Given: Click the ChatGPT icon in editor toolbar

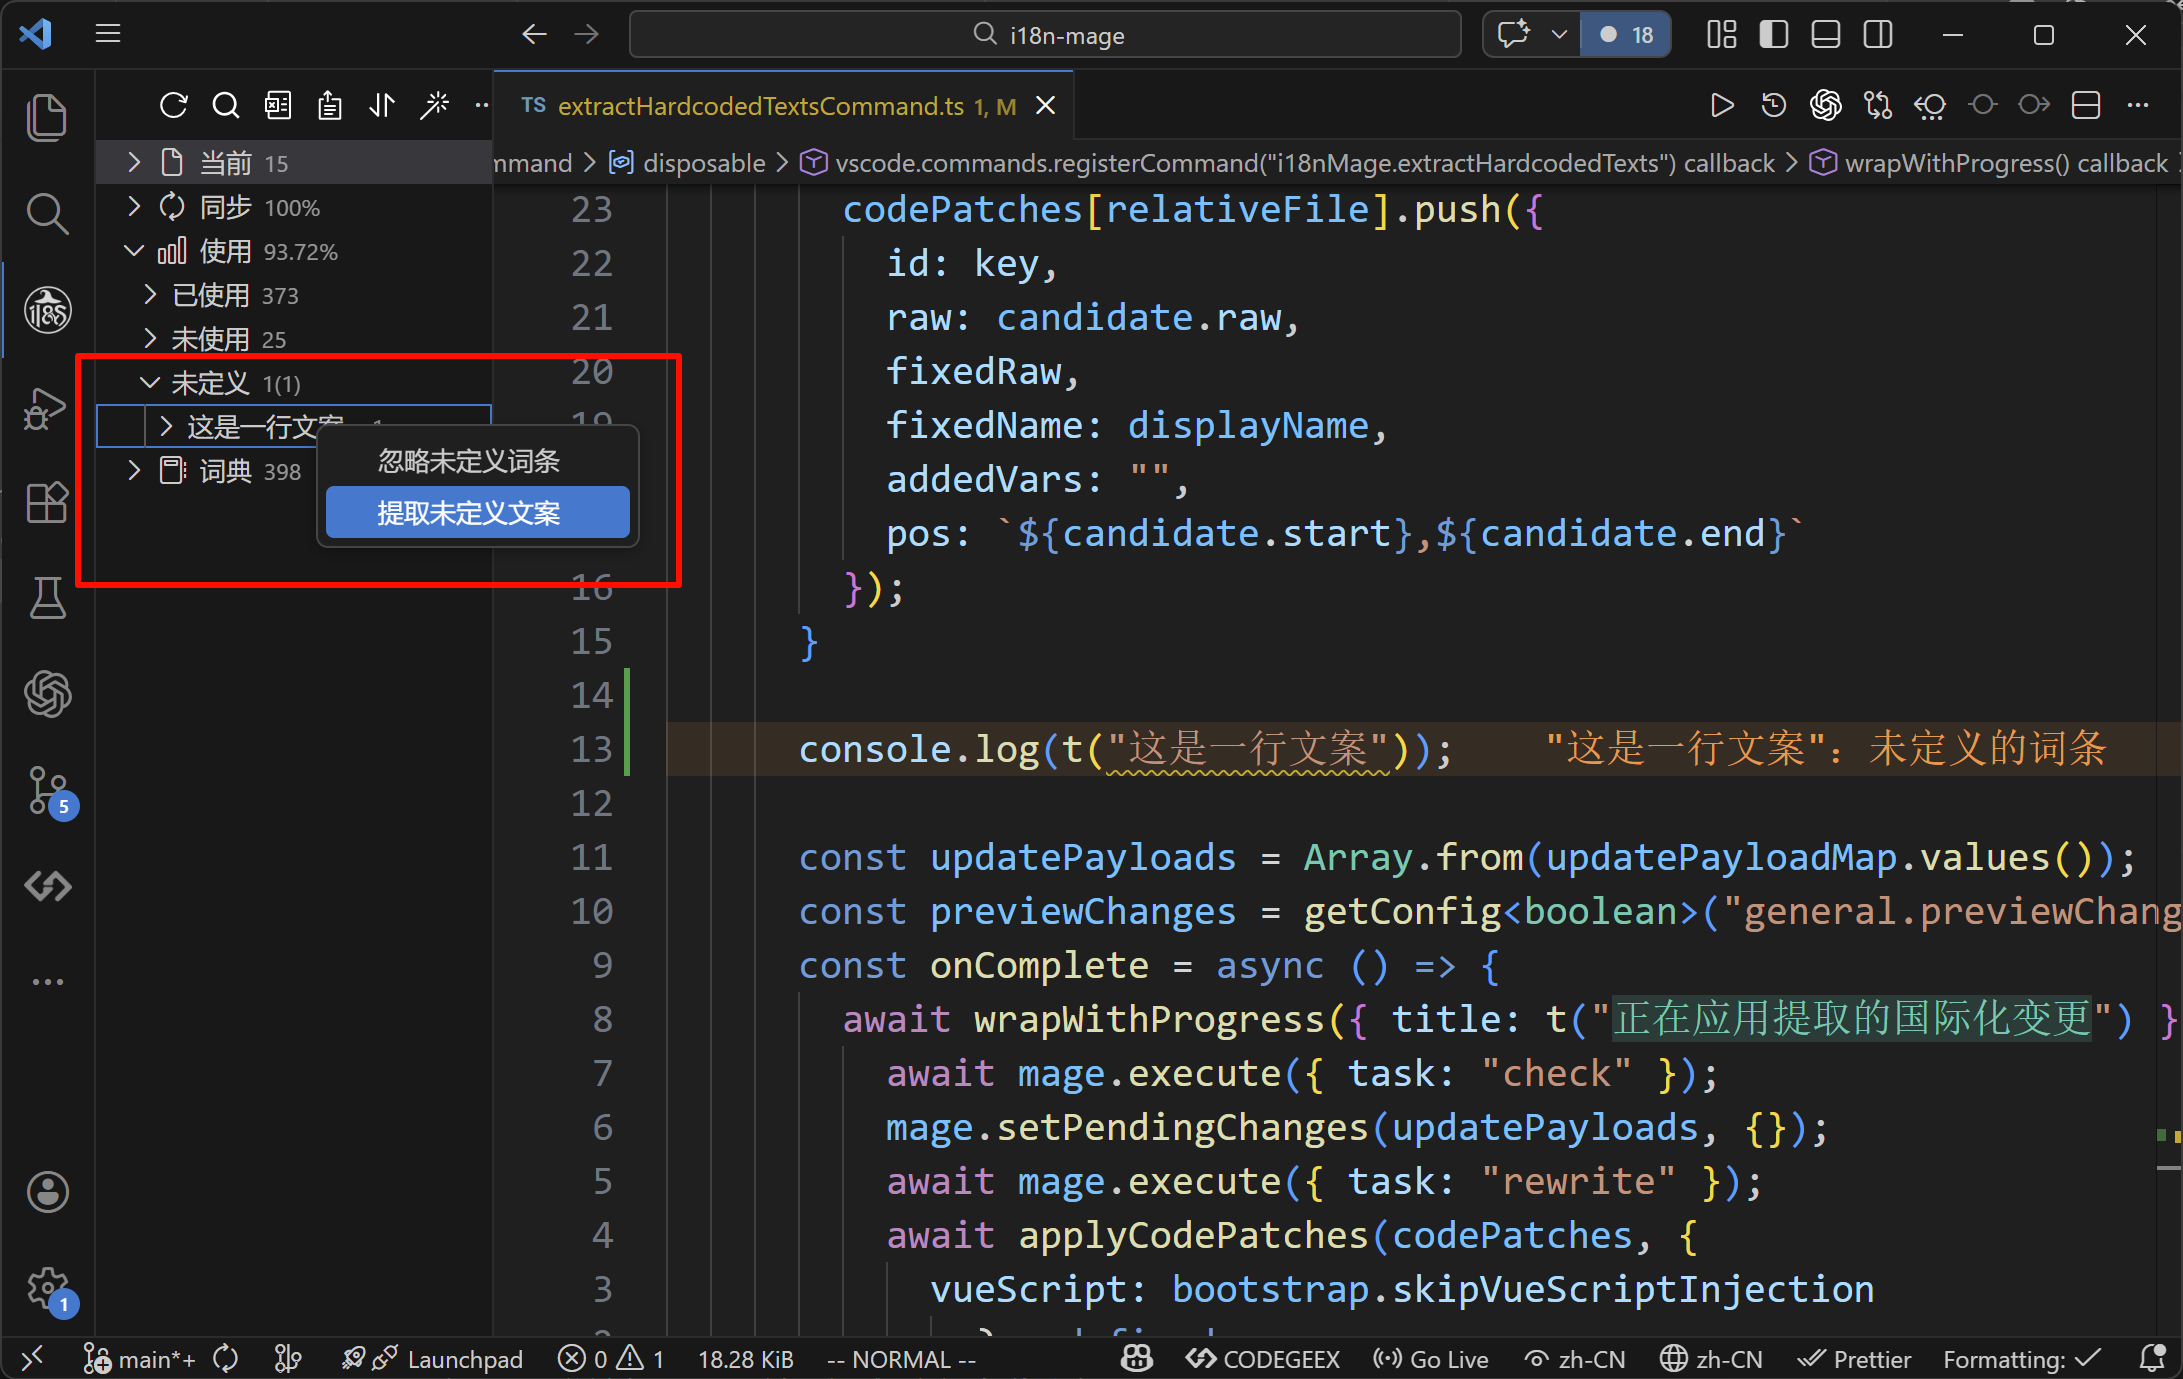Looking at the screenshot, I should (x=1825, y=105).
